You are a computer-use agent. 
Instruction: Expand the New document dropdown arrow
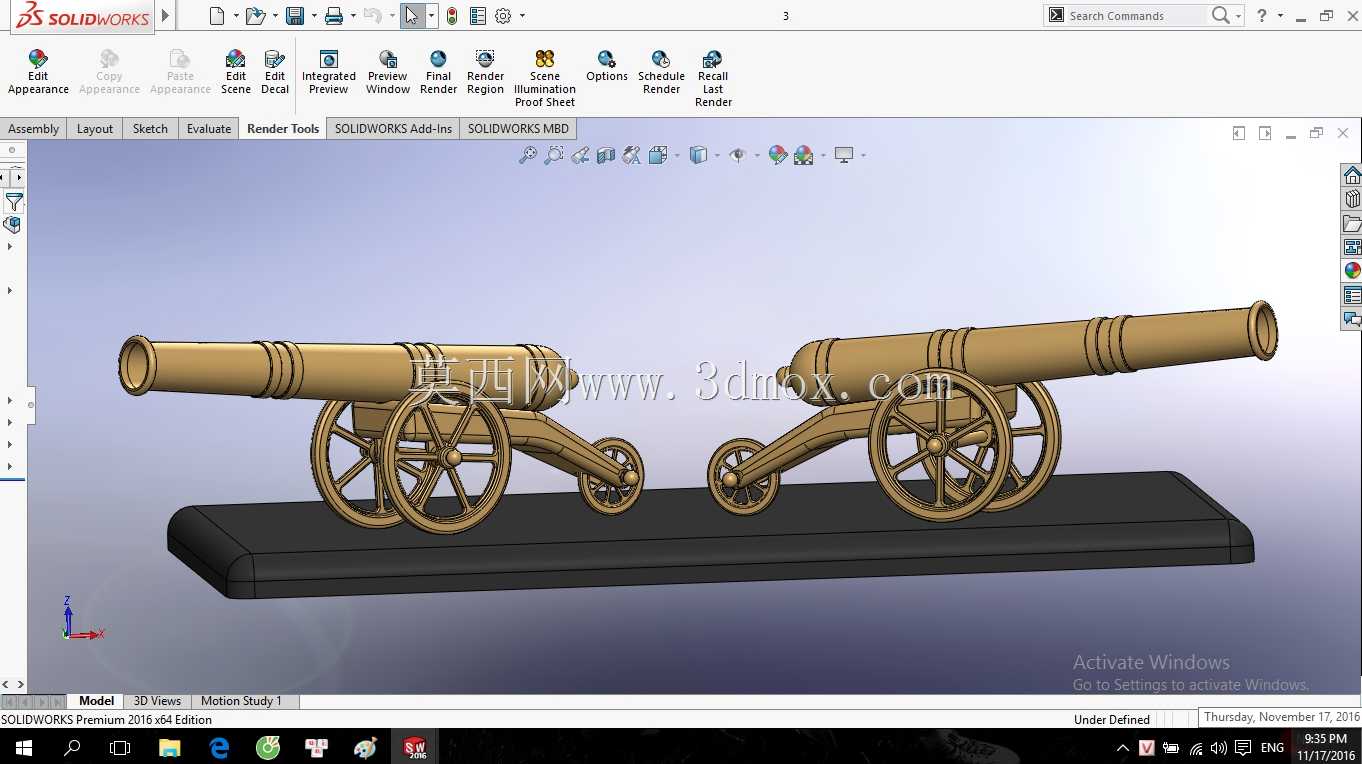click(236, 16)
